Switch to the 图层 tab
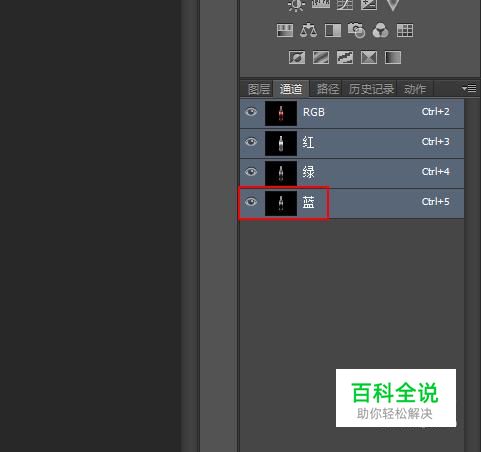 259,89
